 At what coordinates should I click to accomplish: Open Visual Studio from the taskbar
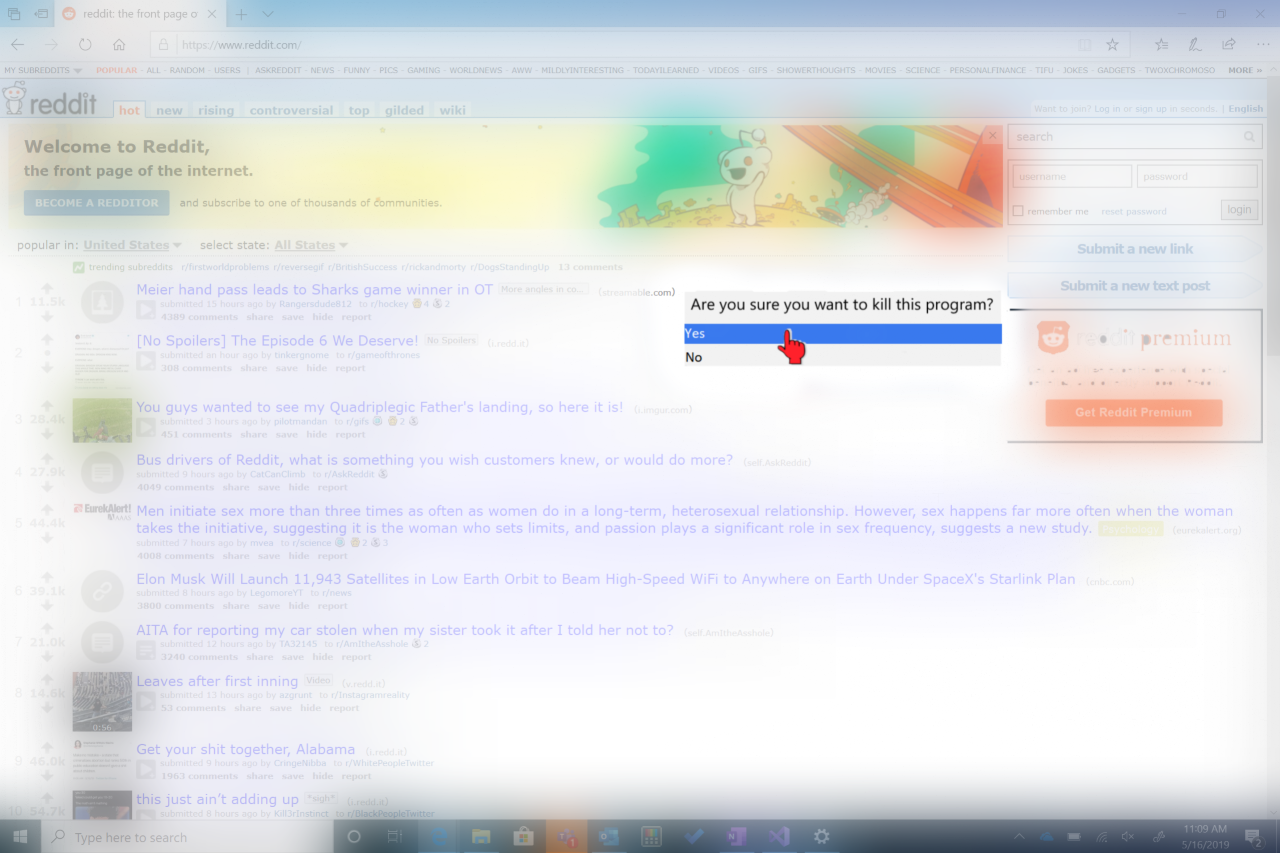780,837
